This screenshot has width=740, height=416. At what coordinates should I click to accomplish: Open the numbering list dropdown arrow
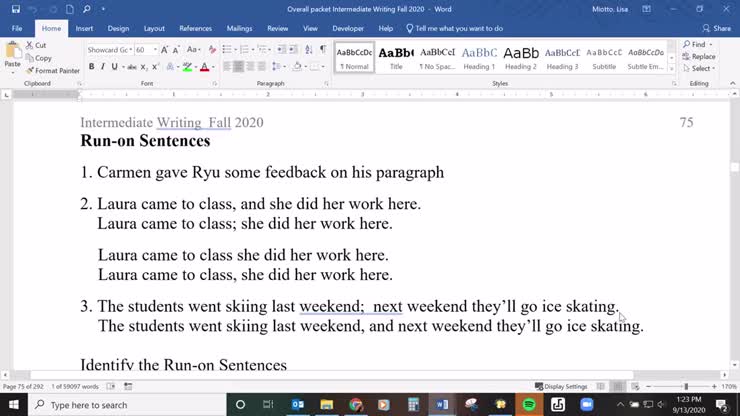[x=253, y=50]
